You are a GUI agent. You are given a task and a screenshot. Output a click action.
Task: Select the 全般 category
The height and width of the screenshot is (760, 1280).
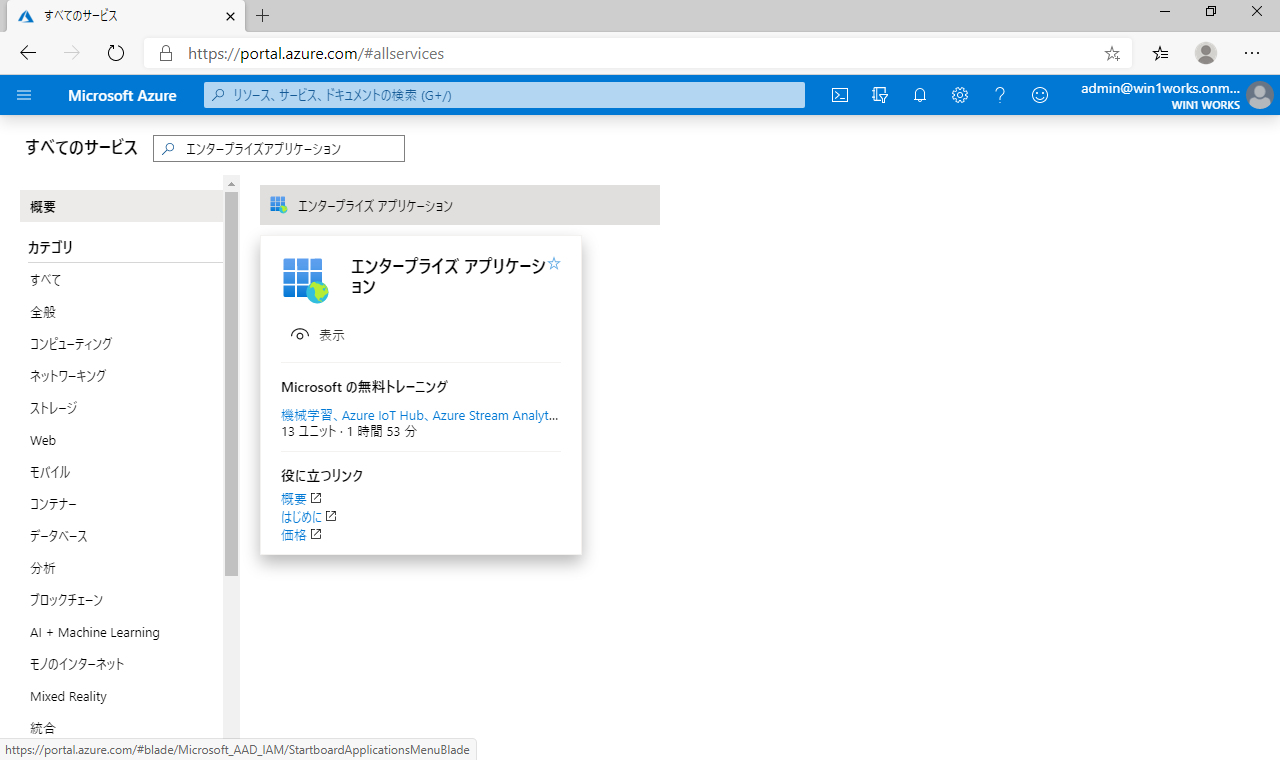tap(43, 311)
